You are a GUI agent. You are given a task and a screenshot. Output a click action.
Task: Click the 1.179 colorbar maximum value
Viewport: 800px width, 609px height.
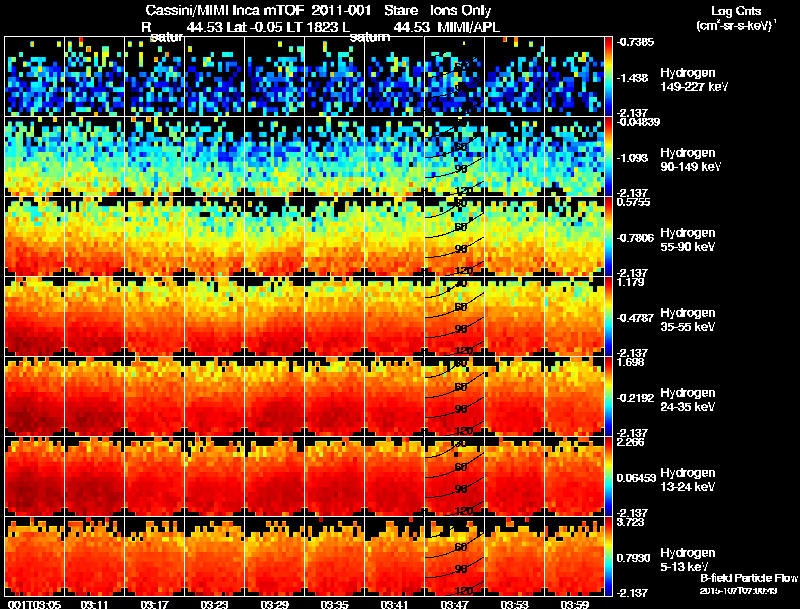click(630, 282)
